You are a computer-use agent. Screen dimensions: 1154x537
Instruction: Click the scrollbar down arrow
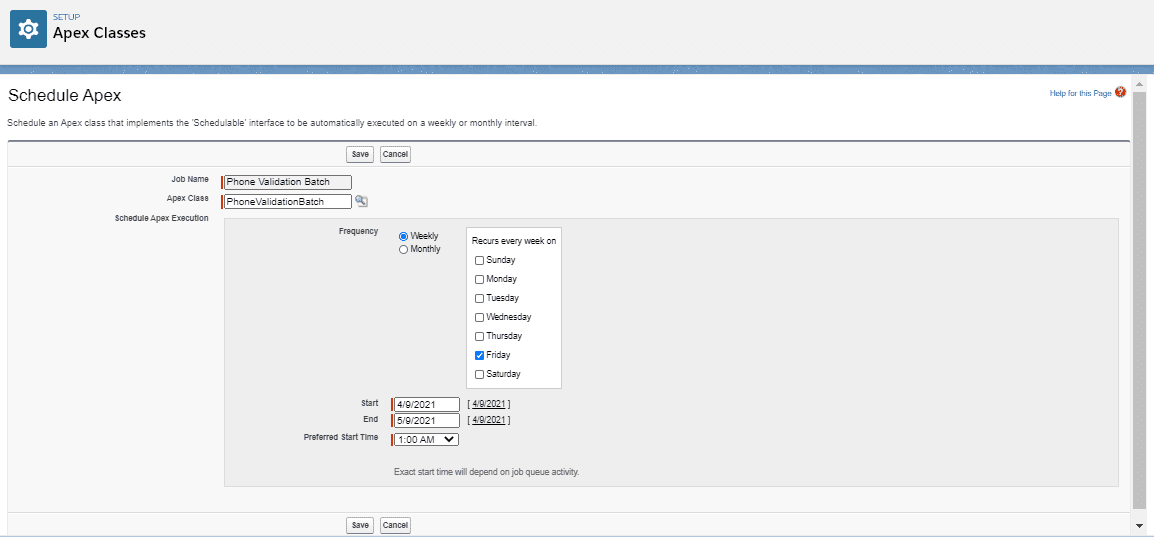1139,525
